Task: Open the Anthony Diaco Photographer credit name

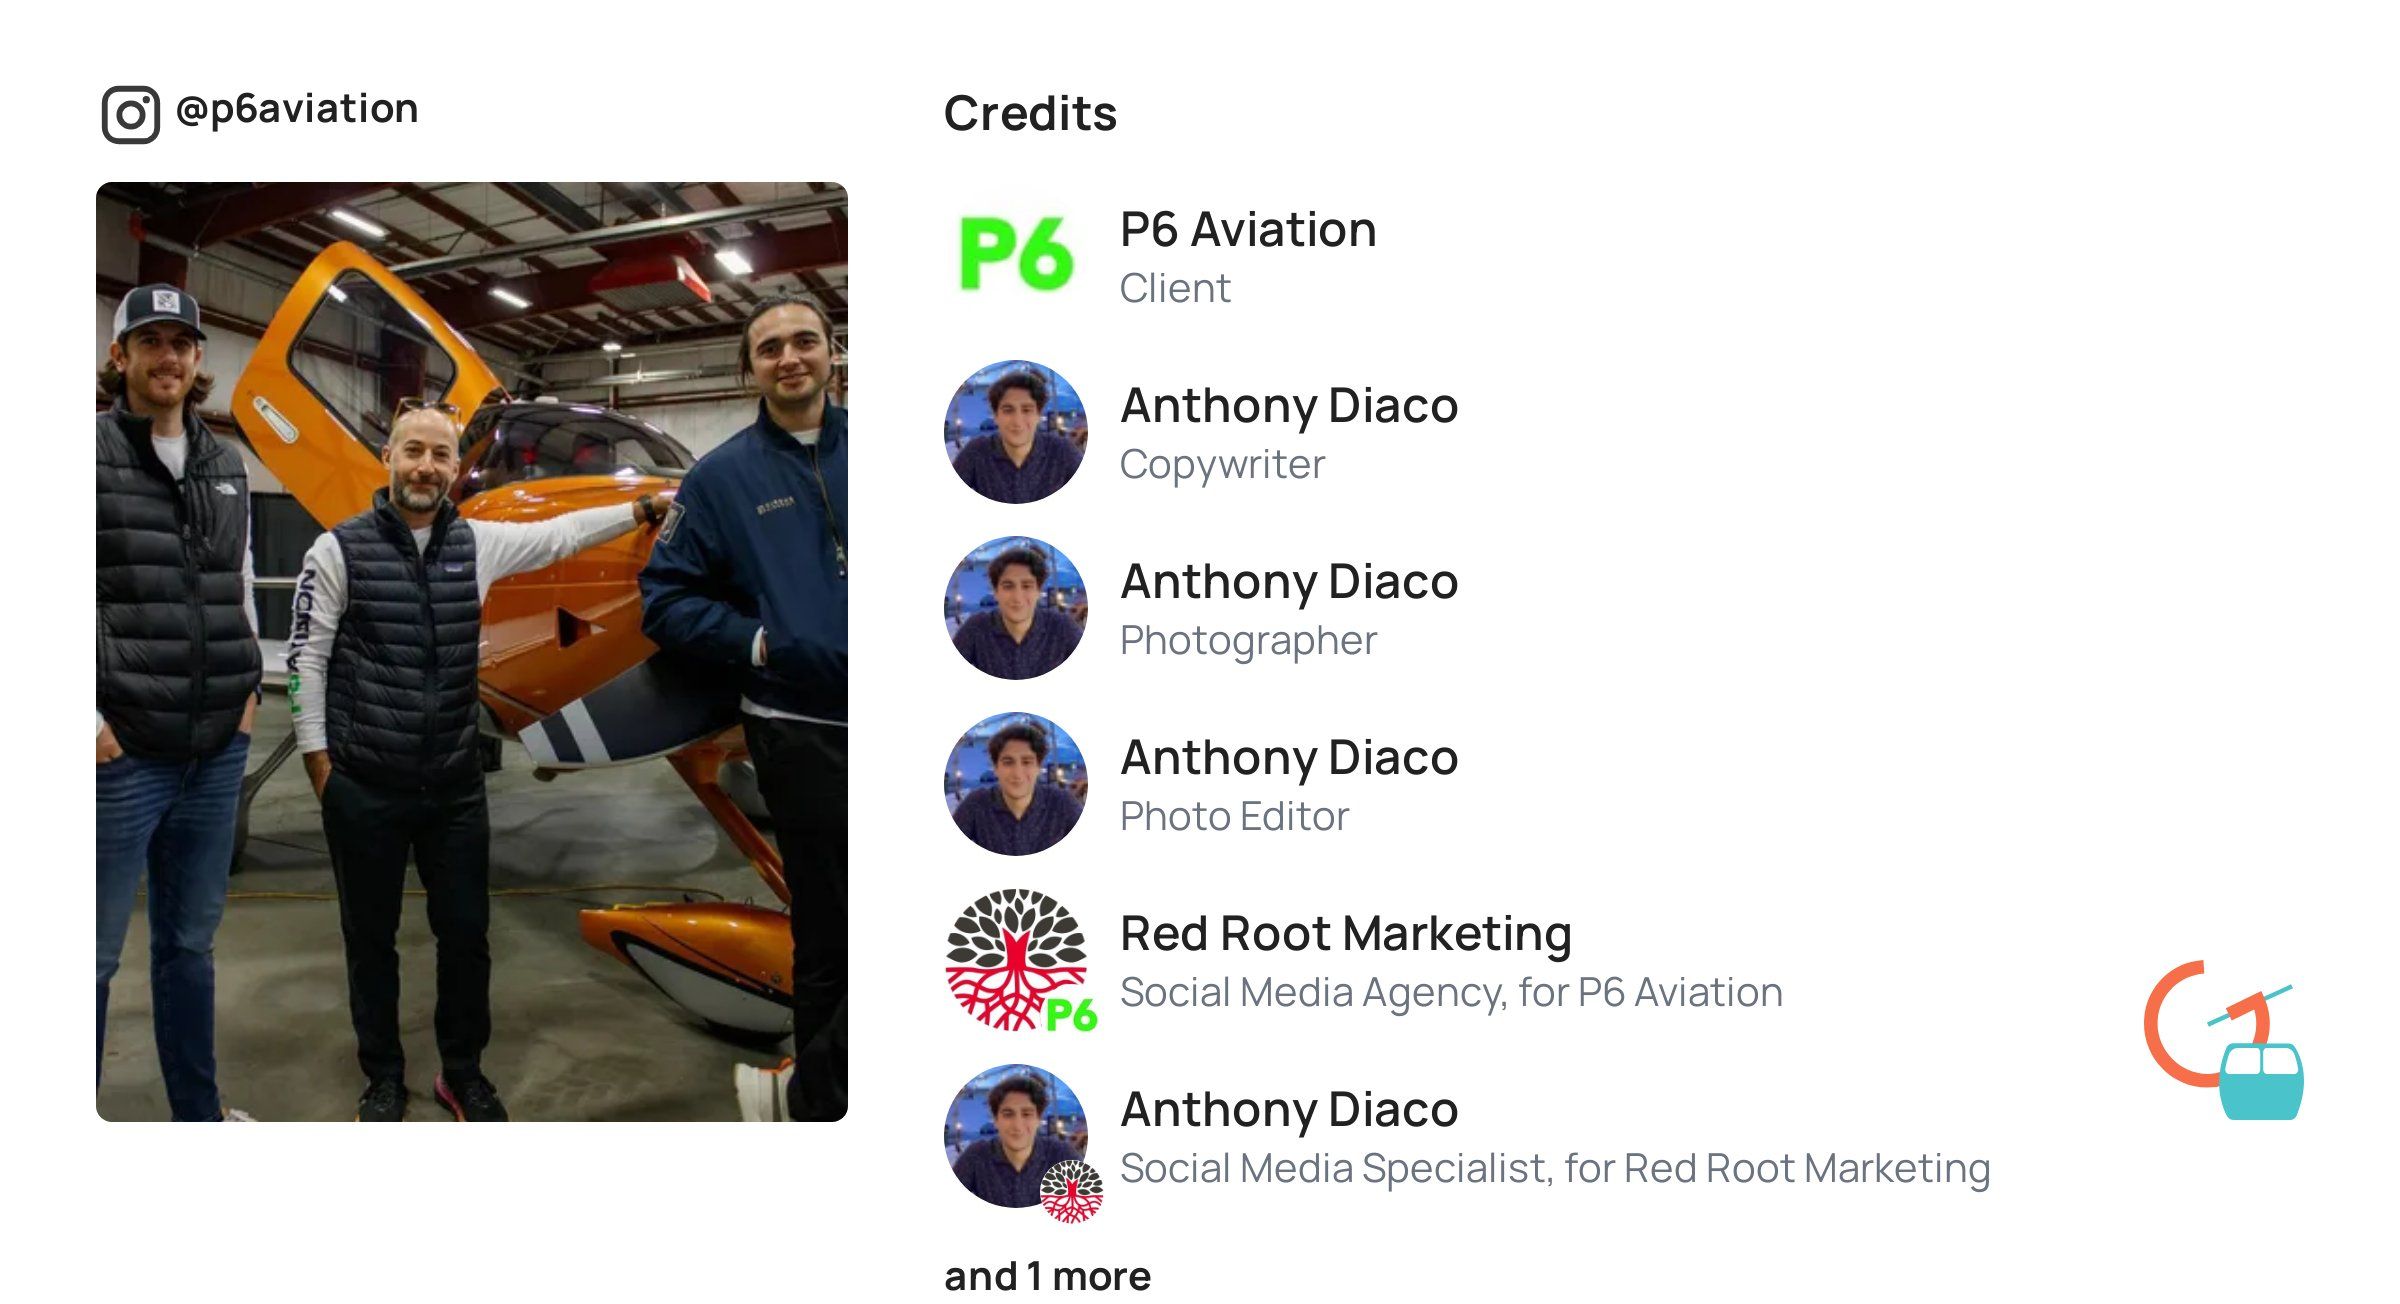Action: coord(1289,582)
